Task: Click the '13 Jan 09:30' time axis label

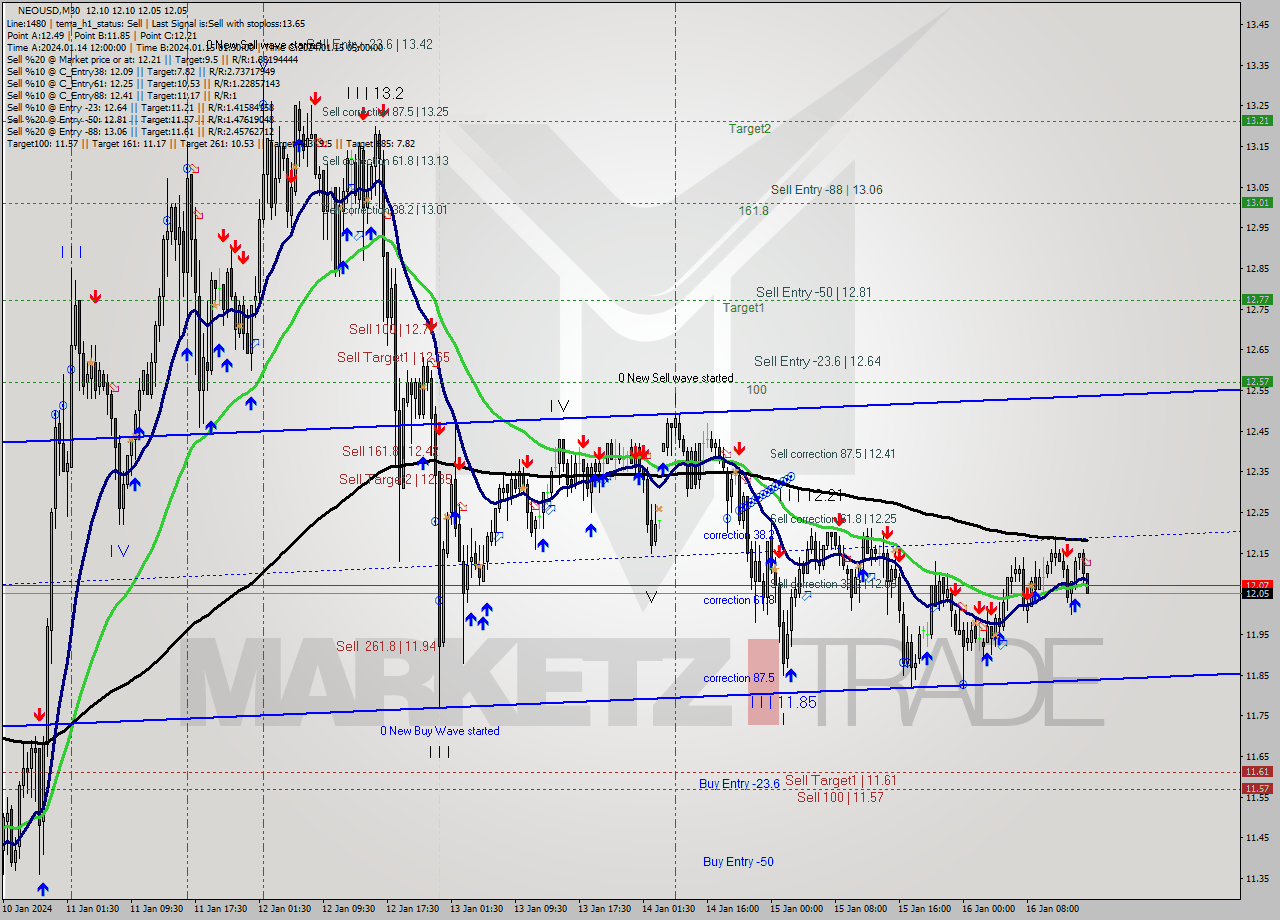Action: (x=539, y=909)
